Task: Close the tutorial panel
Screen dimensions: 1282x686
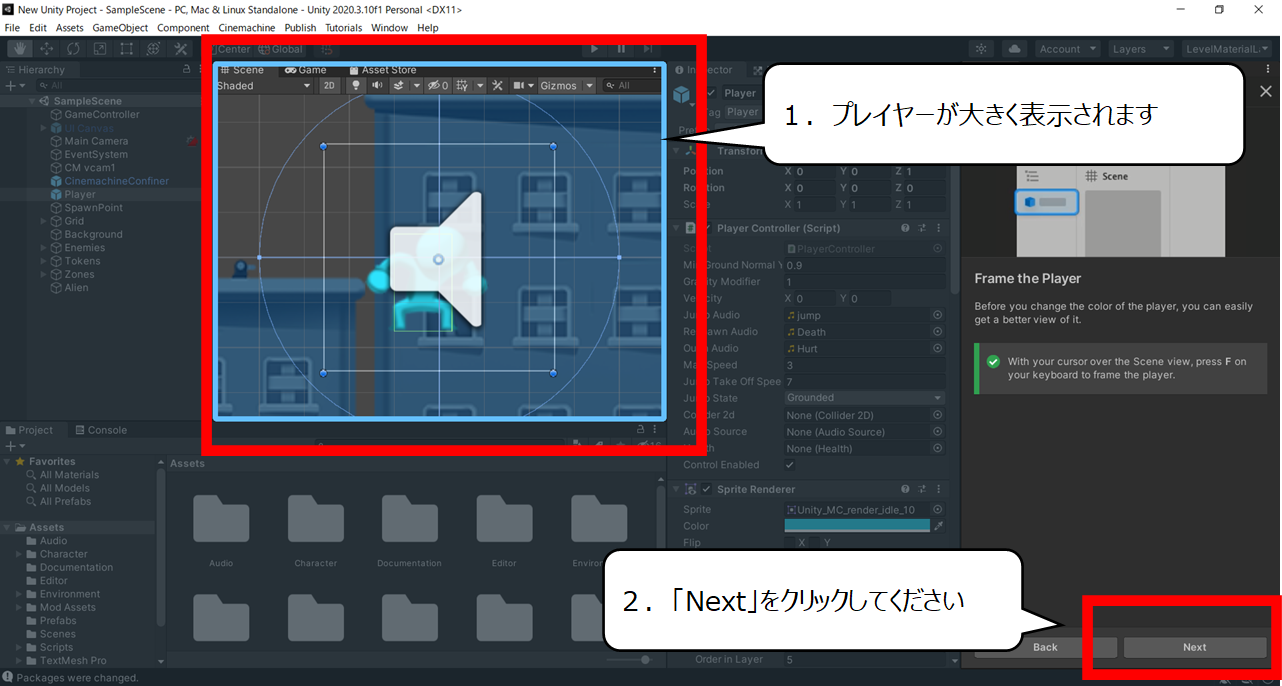Action: click(1265, 91)
